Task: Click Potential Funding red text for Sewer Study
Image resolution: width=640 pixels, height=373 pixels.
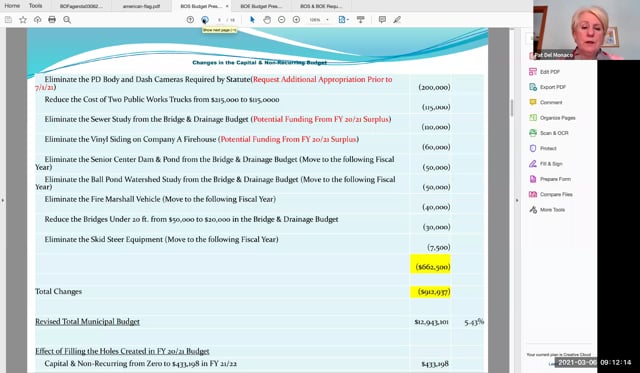Action: click(x=321, y=119)
